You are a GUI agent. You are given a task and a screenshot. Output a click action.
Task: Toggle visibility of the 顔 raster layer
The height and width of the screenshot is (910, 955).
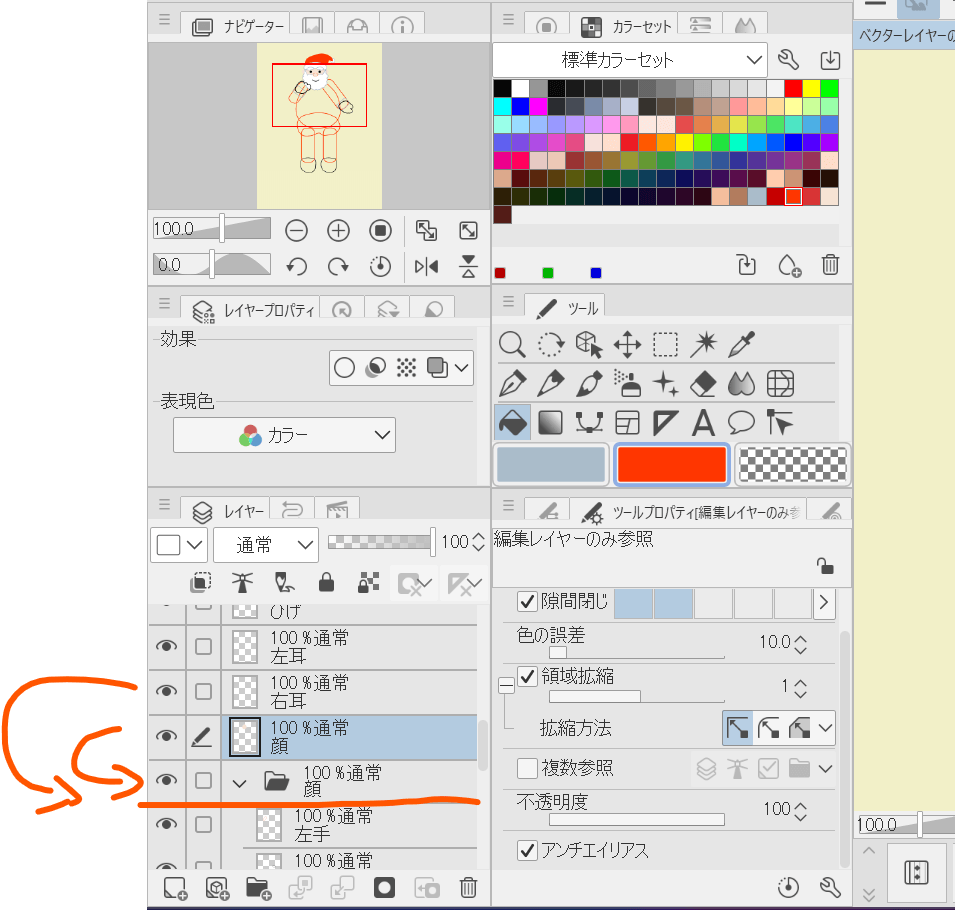[166, 736]
